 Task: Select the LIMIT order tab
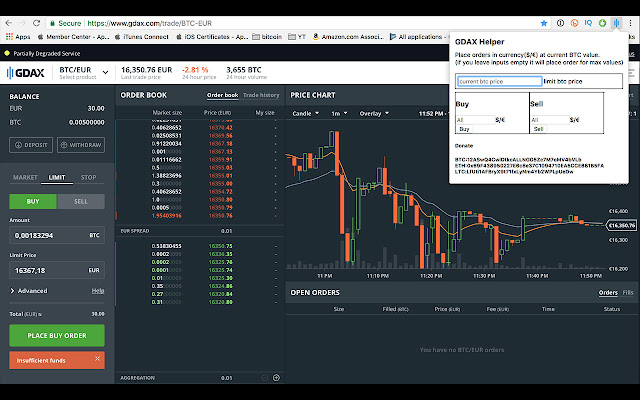tap(57, 177)
